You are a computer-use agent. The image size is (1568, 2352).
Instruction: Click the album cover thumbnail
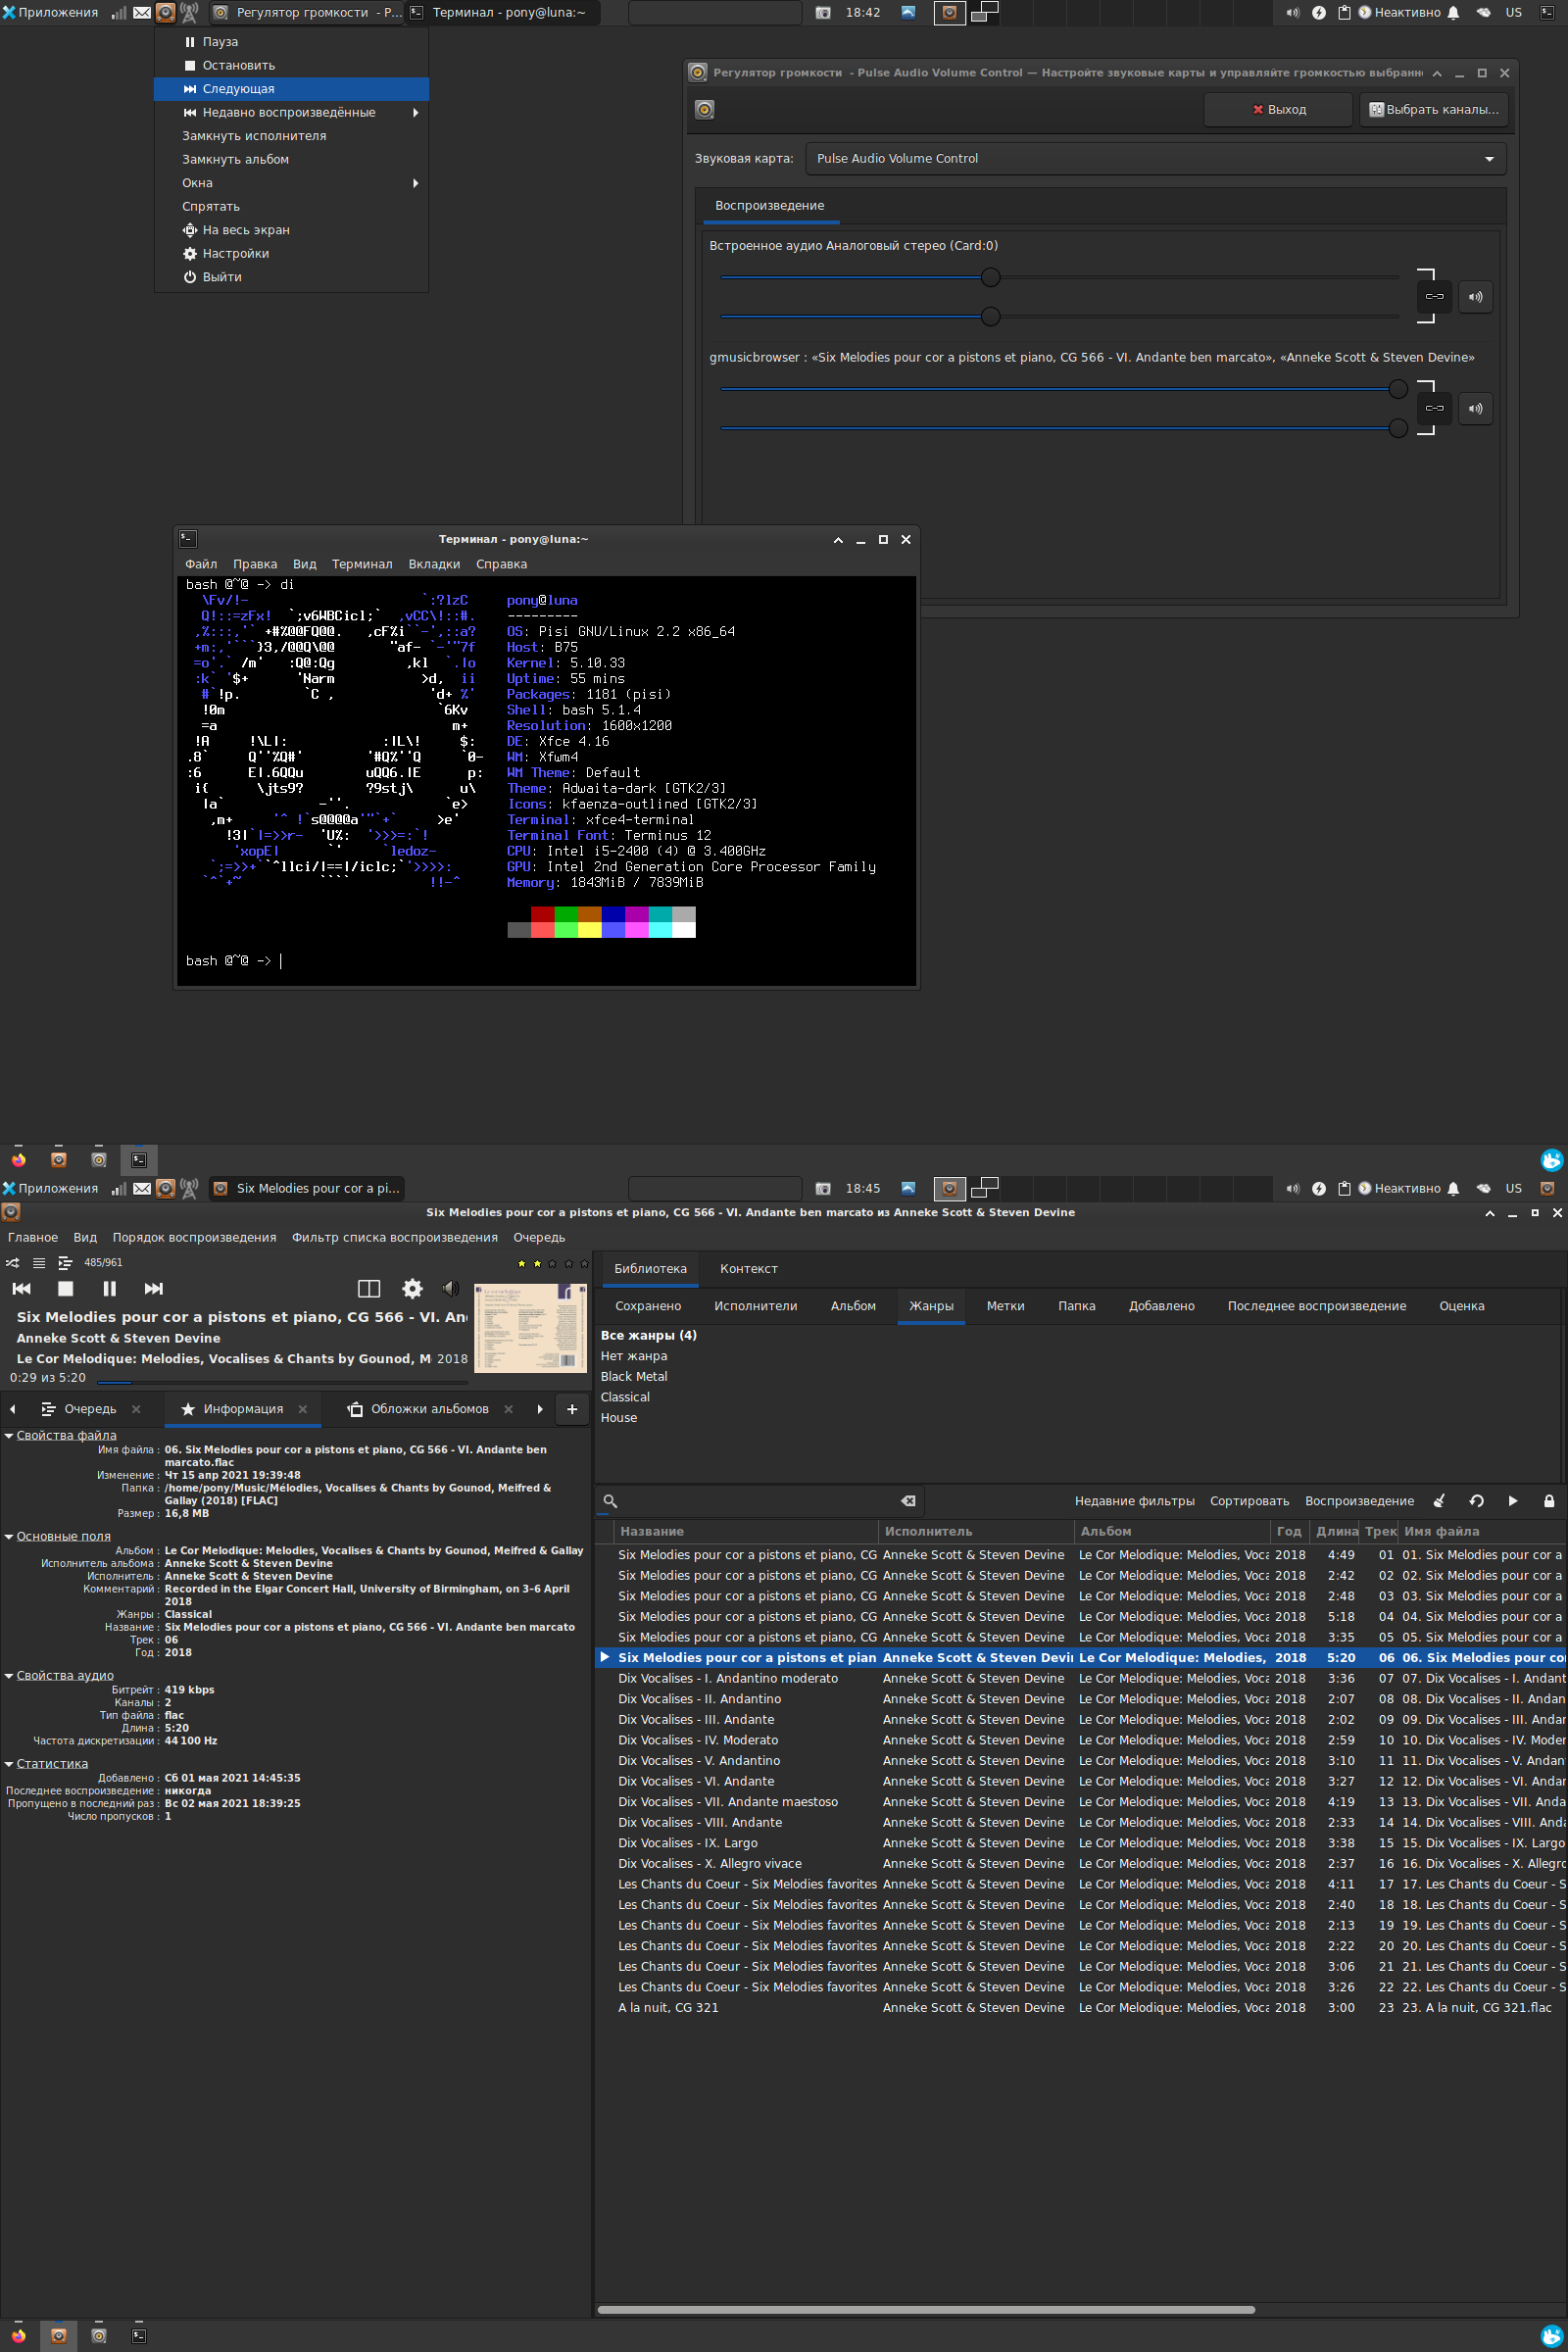pos(530,1328)
